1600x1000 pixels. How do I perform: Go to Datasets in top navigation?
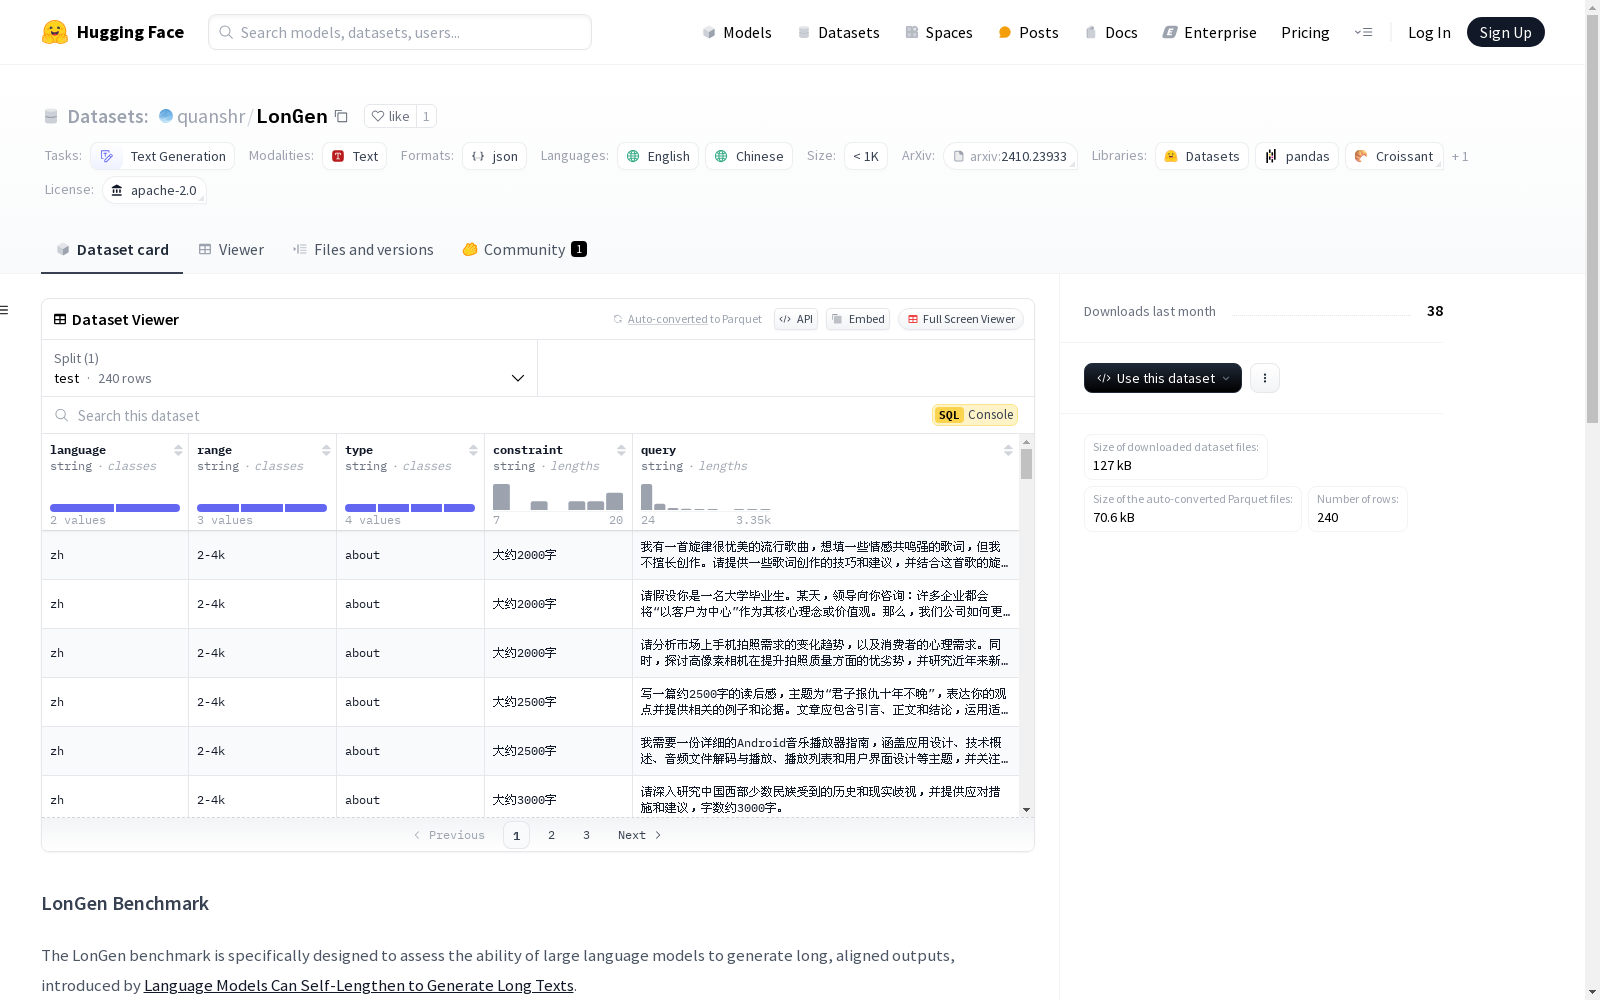click(x=838, y=32)
